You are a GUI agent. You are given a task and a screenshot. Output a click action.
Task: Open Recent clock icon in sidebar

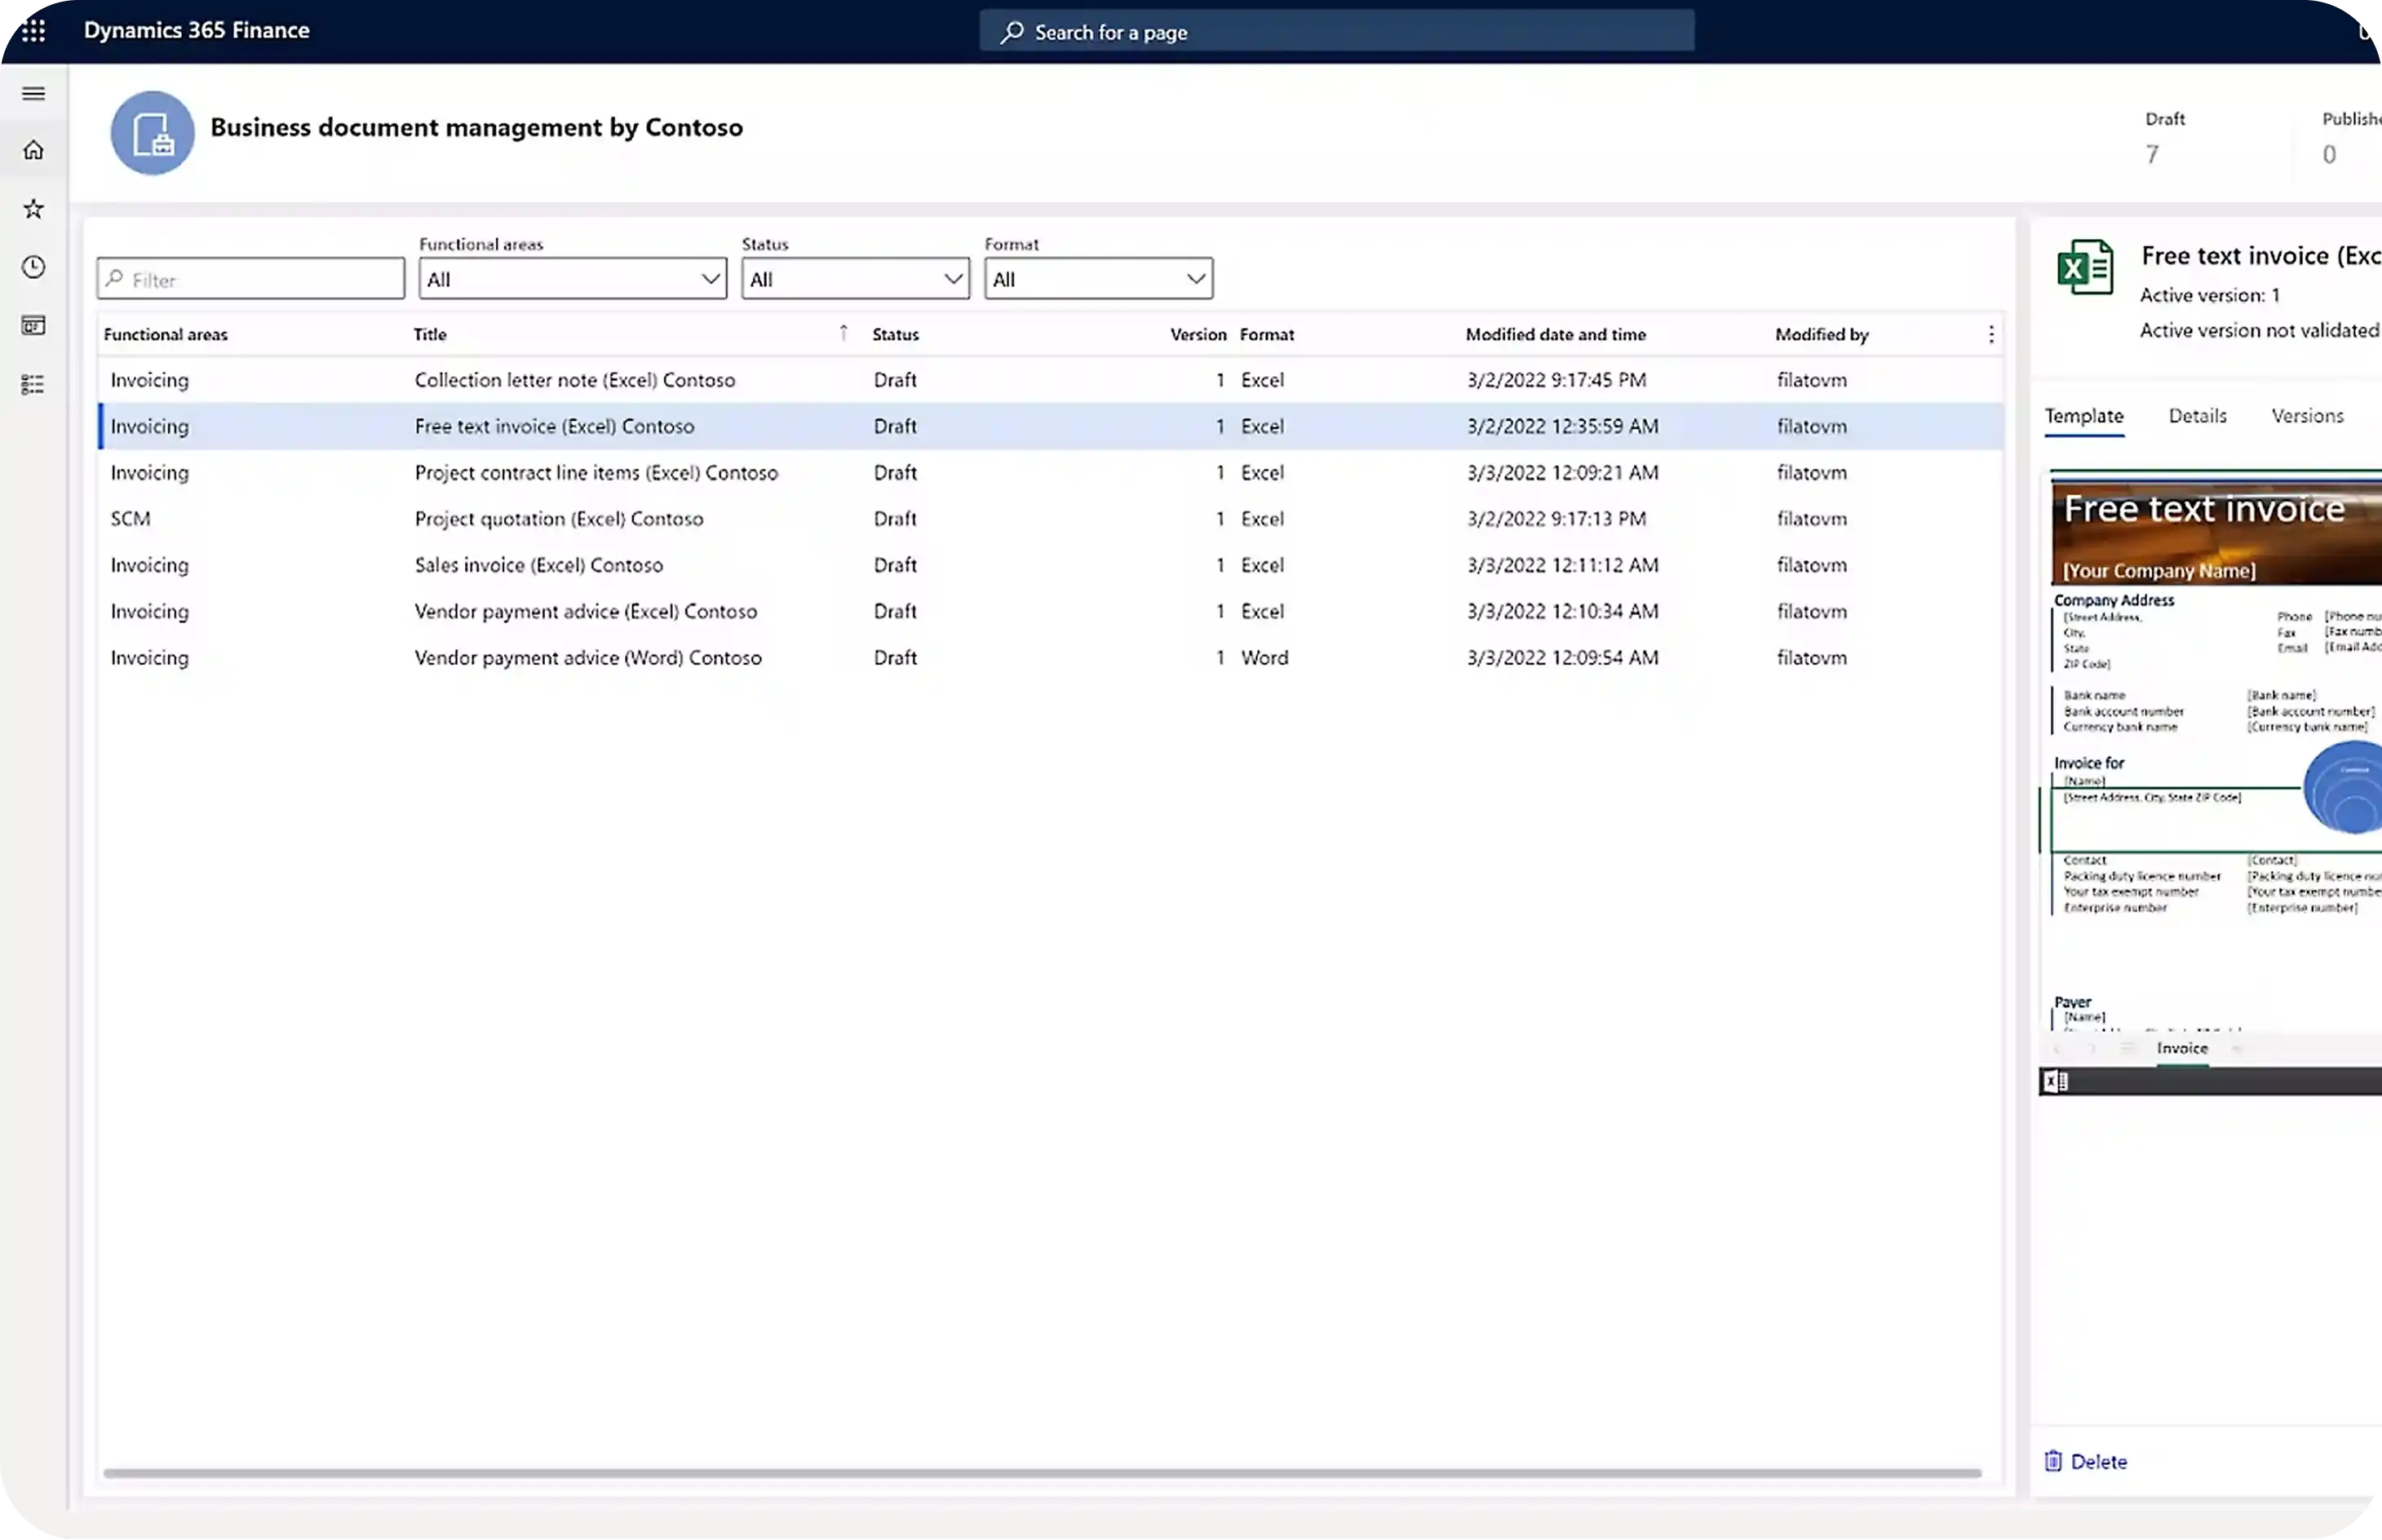point(33,267)
